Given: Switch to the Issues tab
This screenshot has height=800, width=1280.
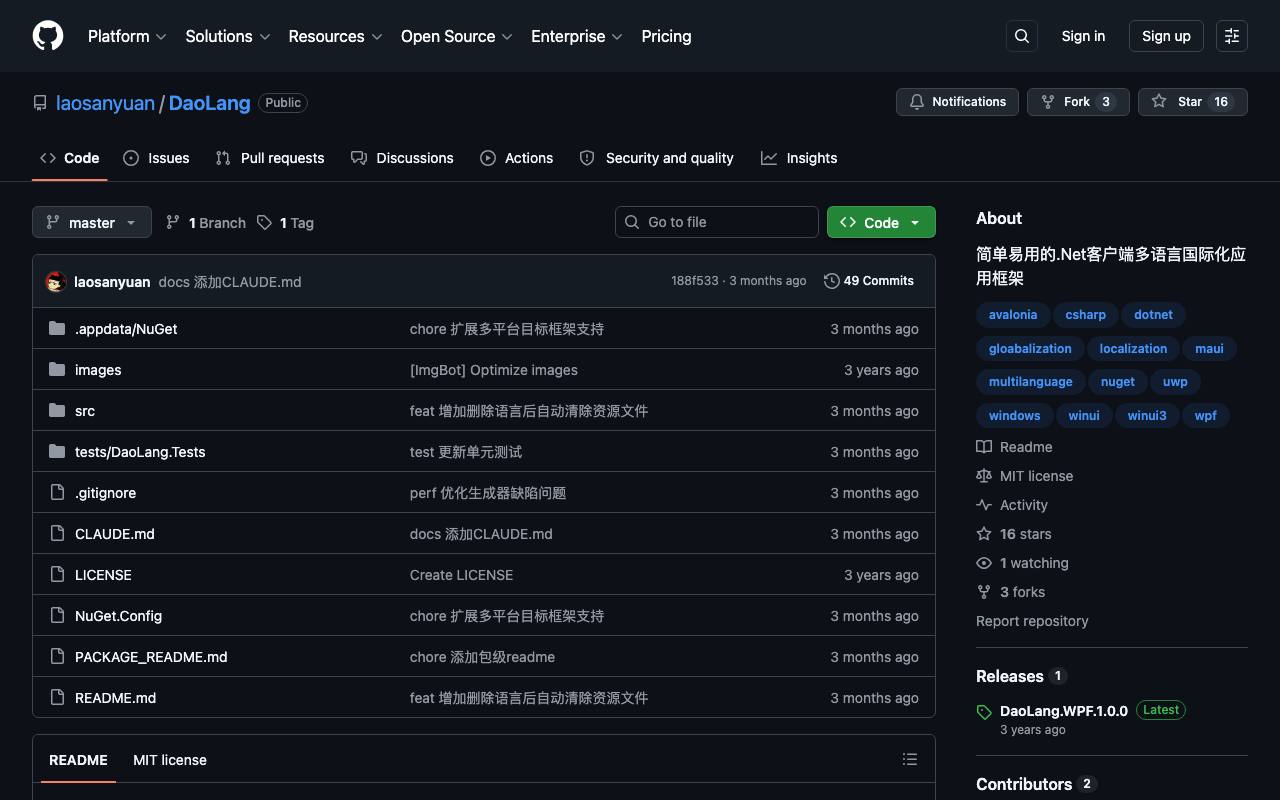Looking at the screenshot, I should [156, 158].
